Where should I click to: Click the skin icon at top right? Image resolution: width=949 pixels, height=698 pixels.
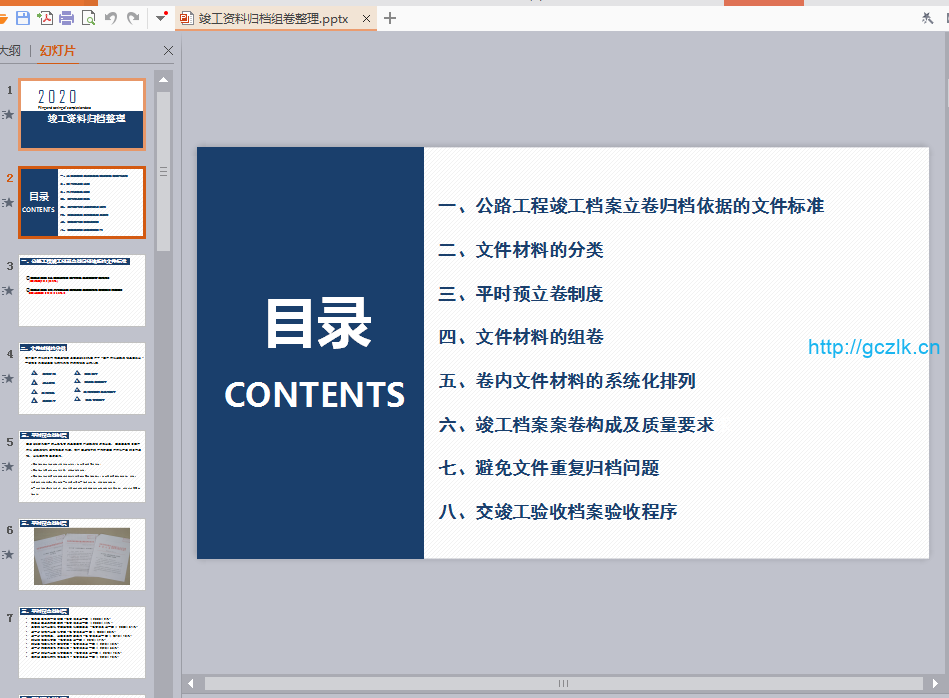[926, 18]
